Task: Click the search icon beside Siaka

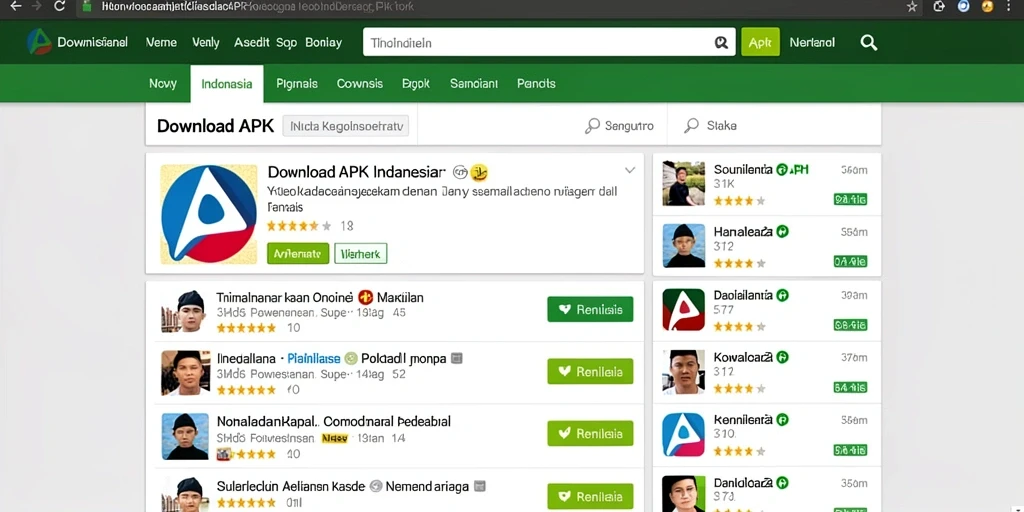Action: click(692, 125)
